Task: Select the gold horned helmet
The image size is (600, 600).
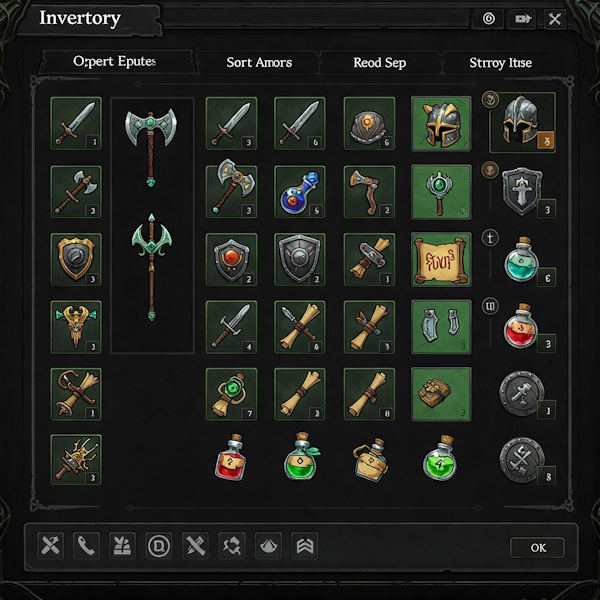Action: click(x=441, y=123)
